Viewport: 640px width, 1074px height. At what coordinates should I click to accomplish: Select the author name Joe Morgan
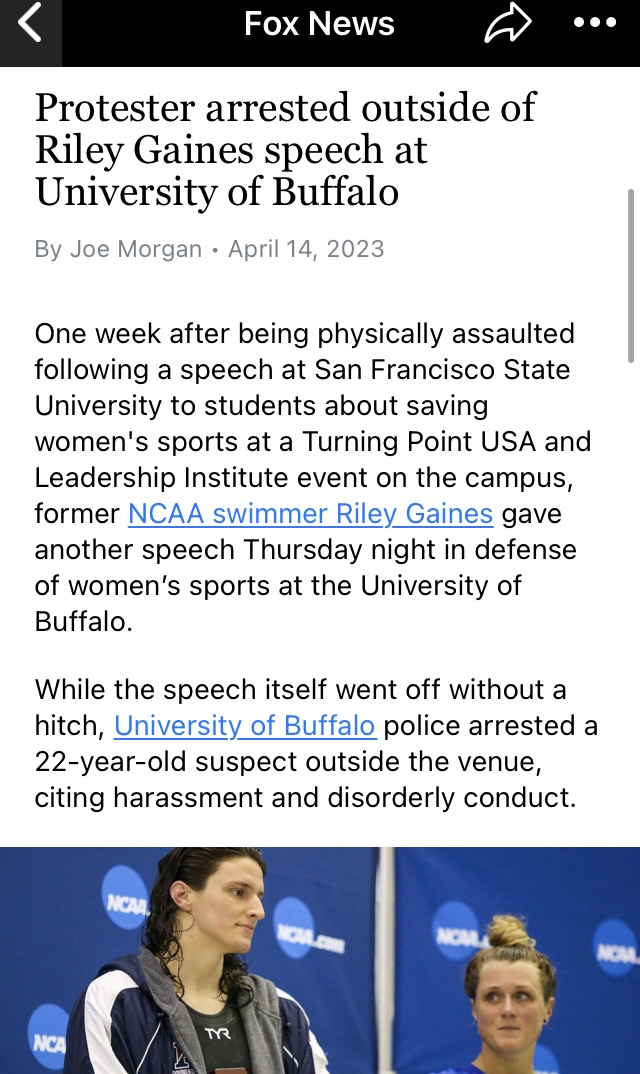136,248
